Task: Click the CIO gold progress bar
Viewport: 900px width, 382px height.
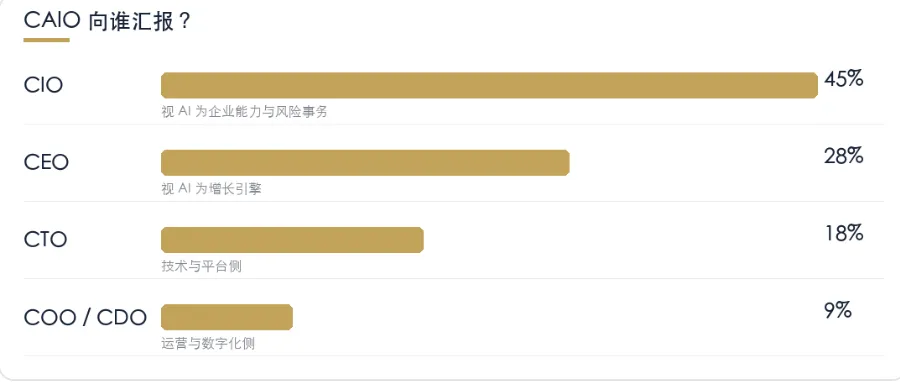Action: pyautogui.click(x=489, y=85)
